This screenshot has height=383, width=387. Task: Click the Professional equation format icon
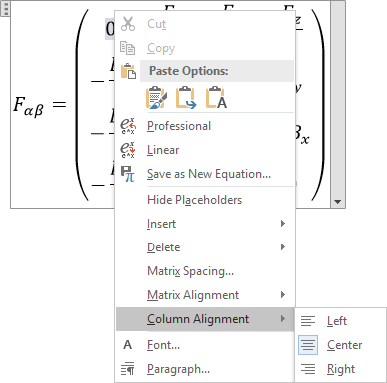[128, 126]
